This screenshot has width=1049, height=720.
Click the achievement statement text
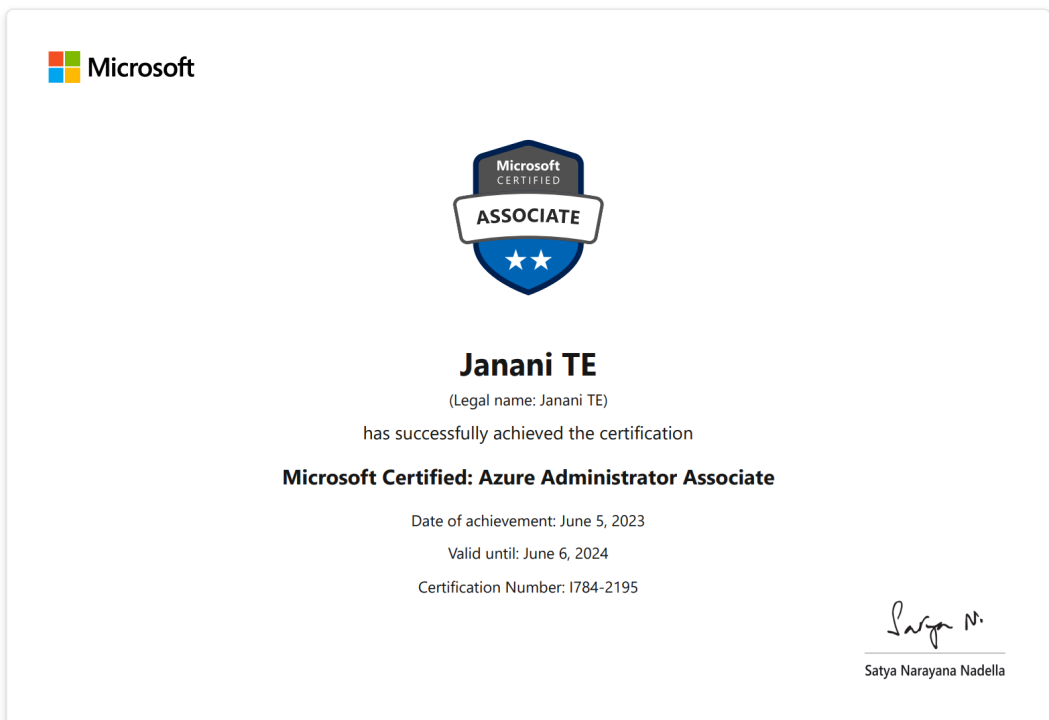point(527,433)
